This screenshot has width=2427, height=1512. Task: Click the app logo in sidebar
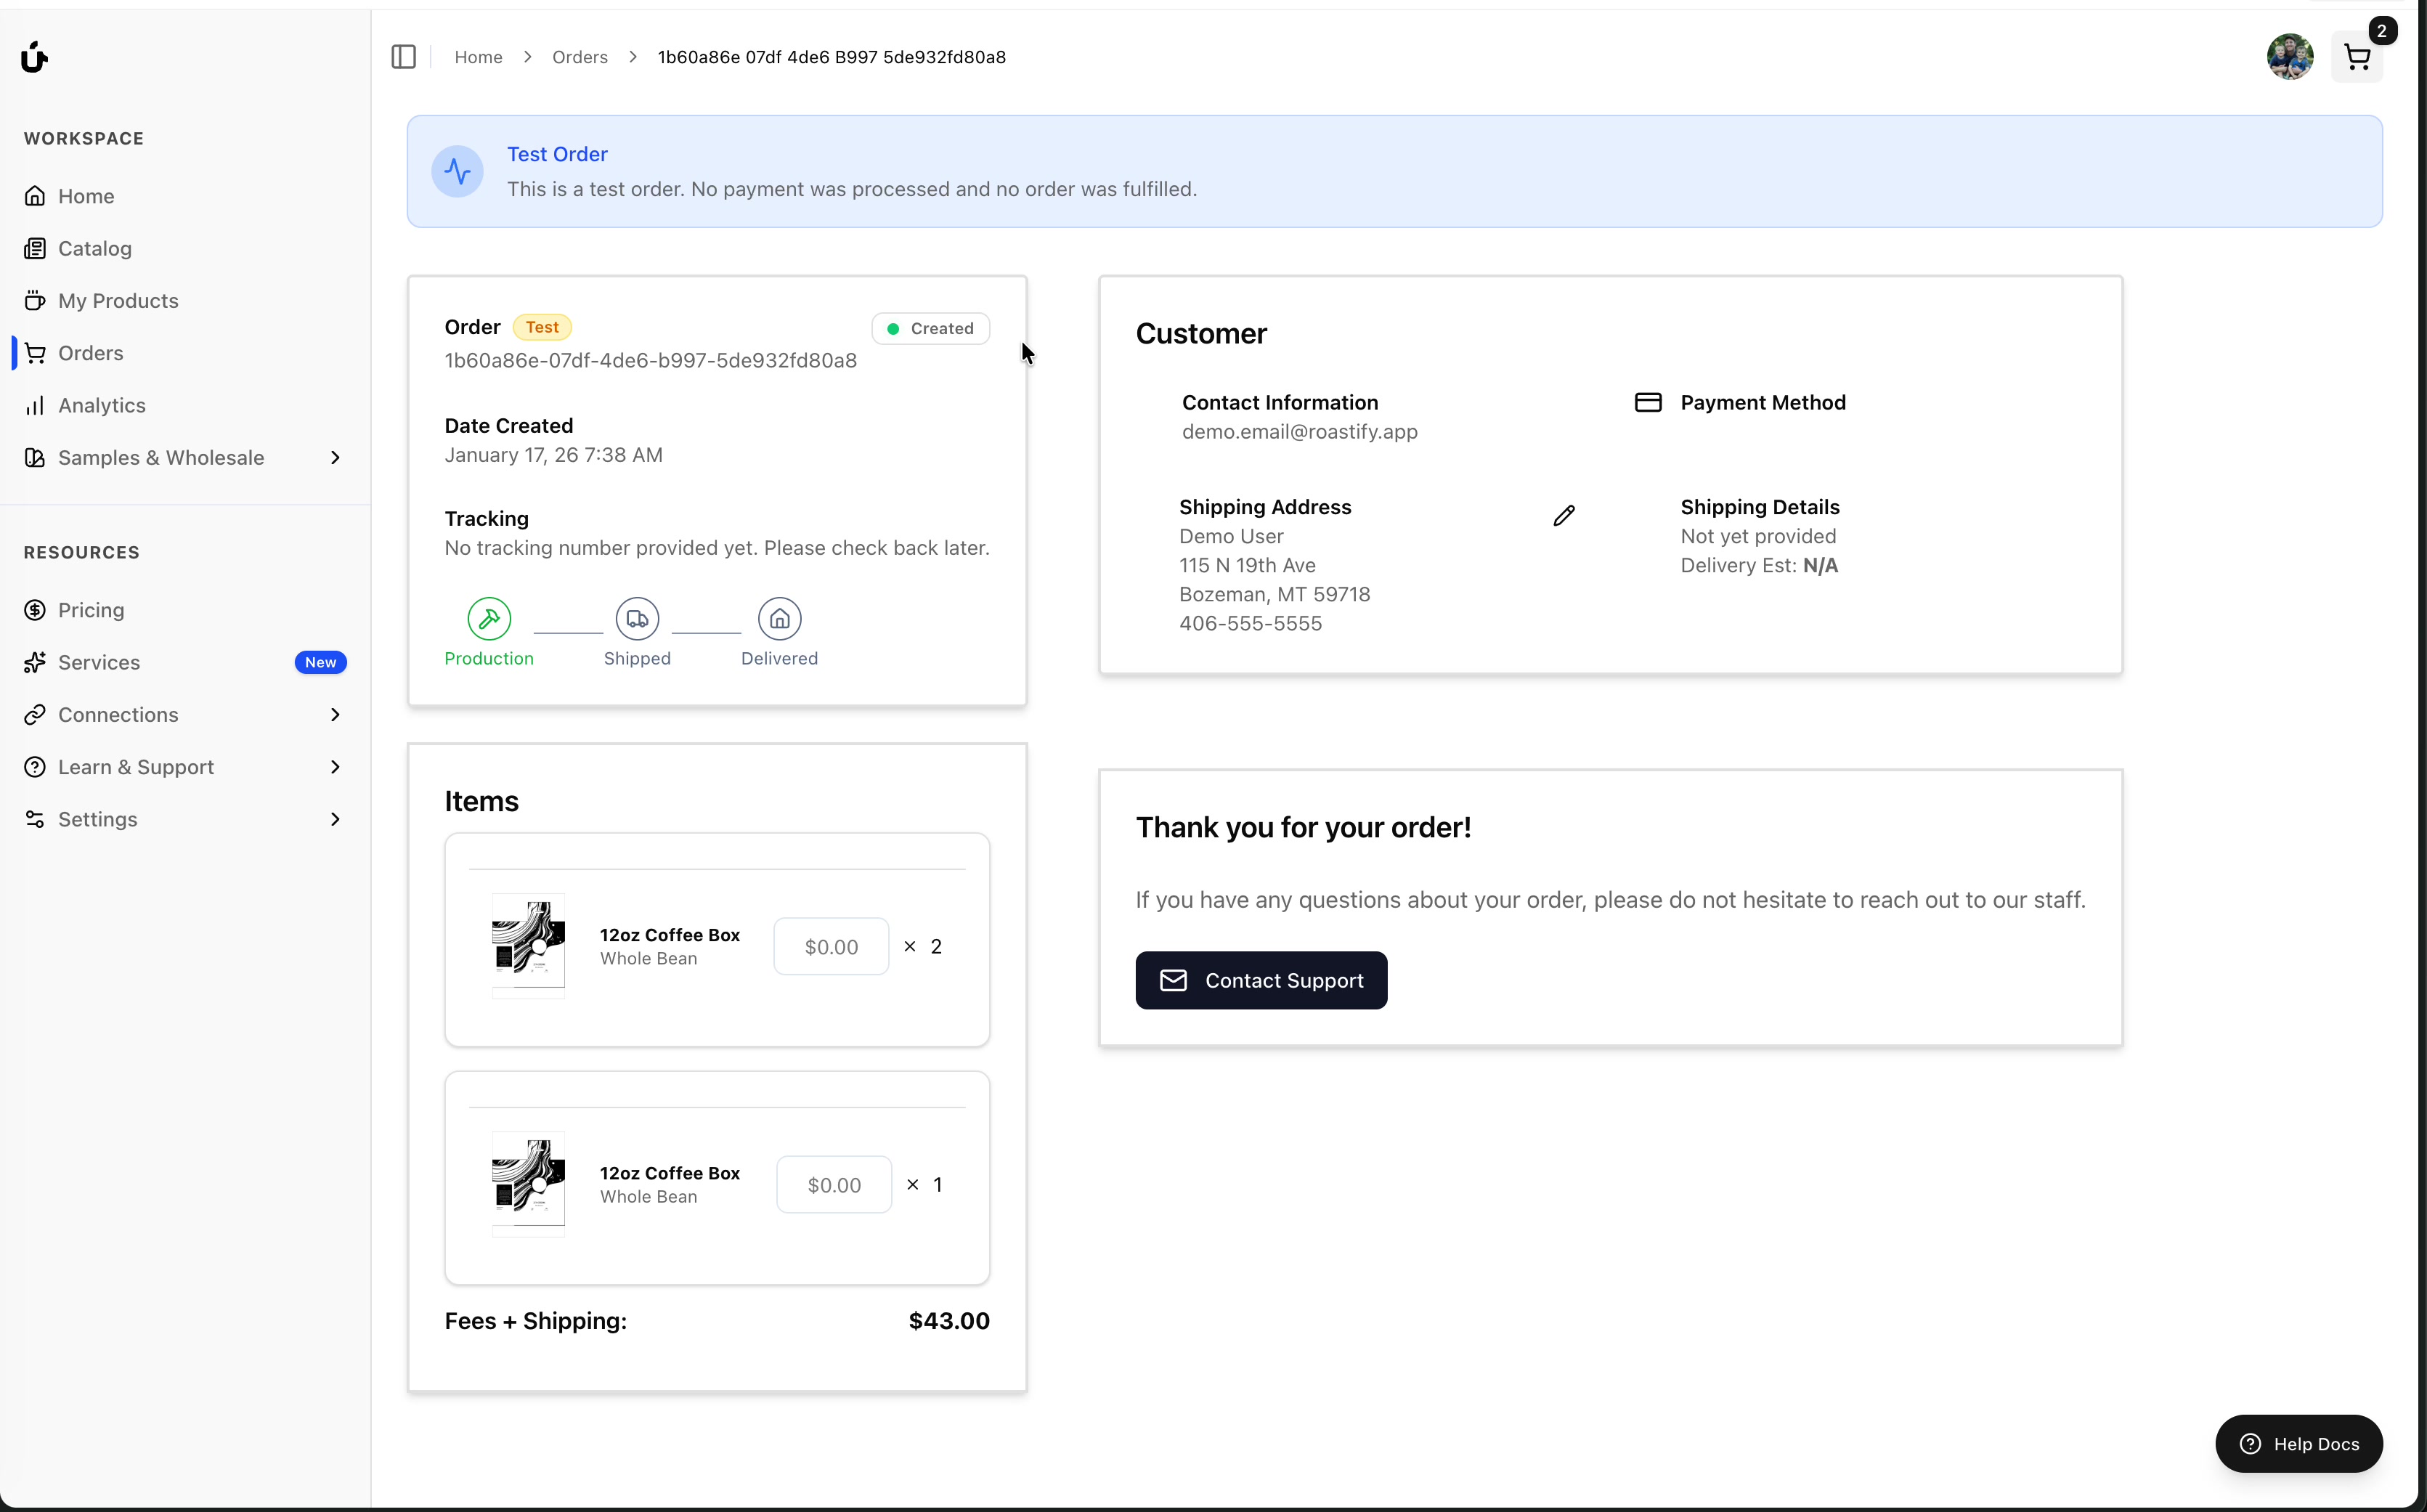(34, 57)
